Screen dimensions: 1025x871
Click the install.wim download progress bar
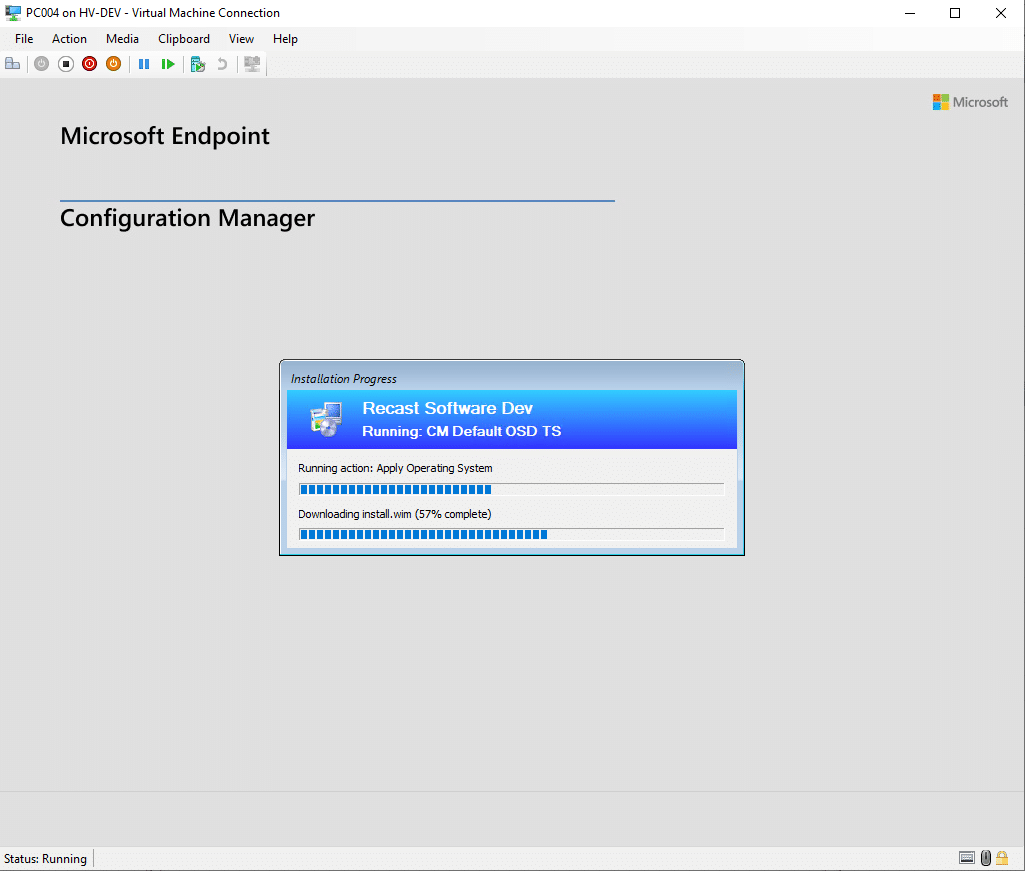click(511, 534)
